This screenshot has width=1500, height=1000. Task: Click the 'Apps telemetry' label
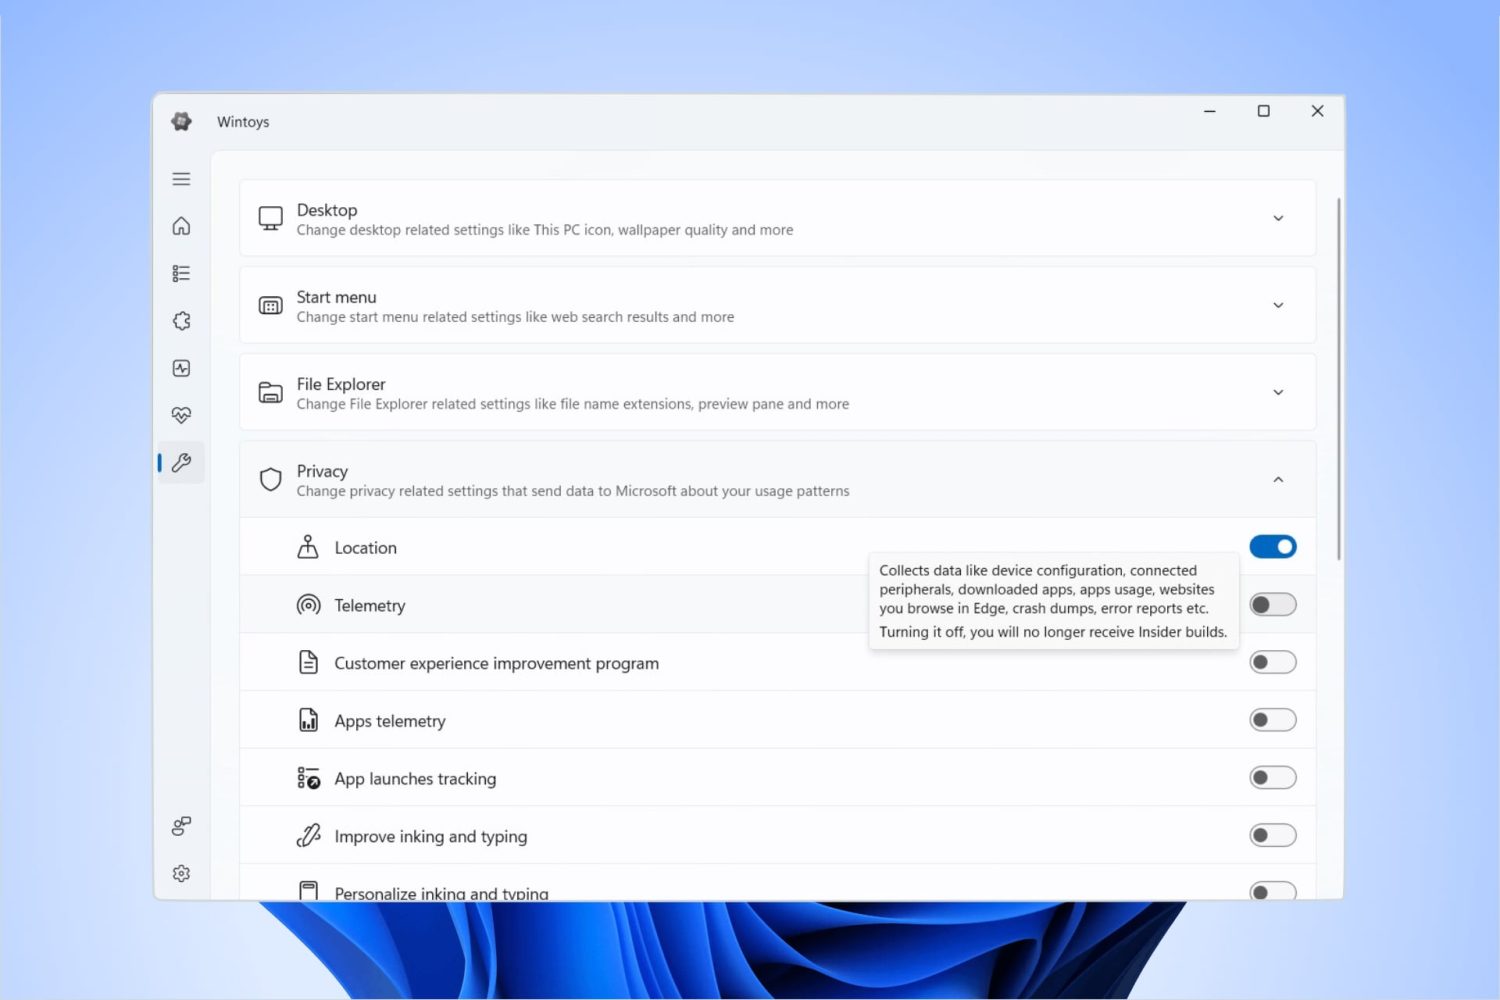coord(390,721)
